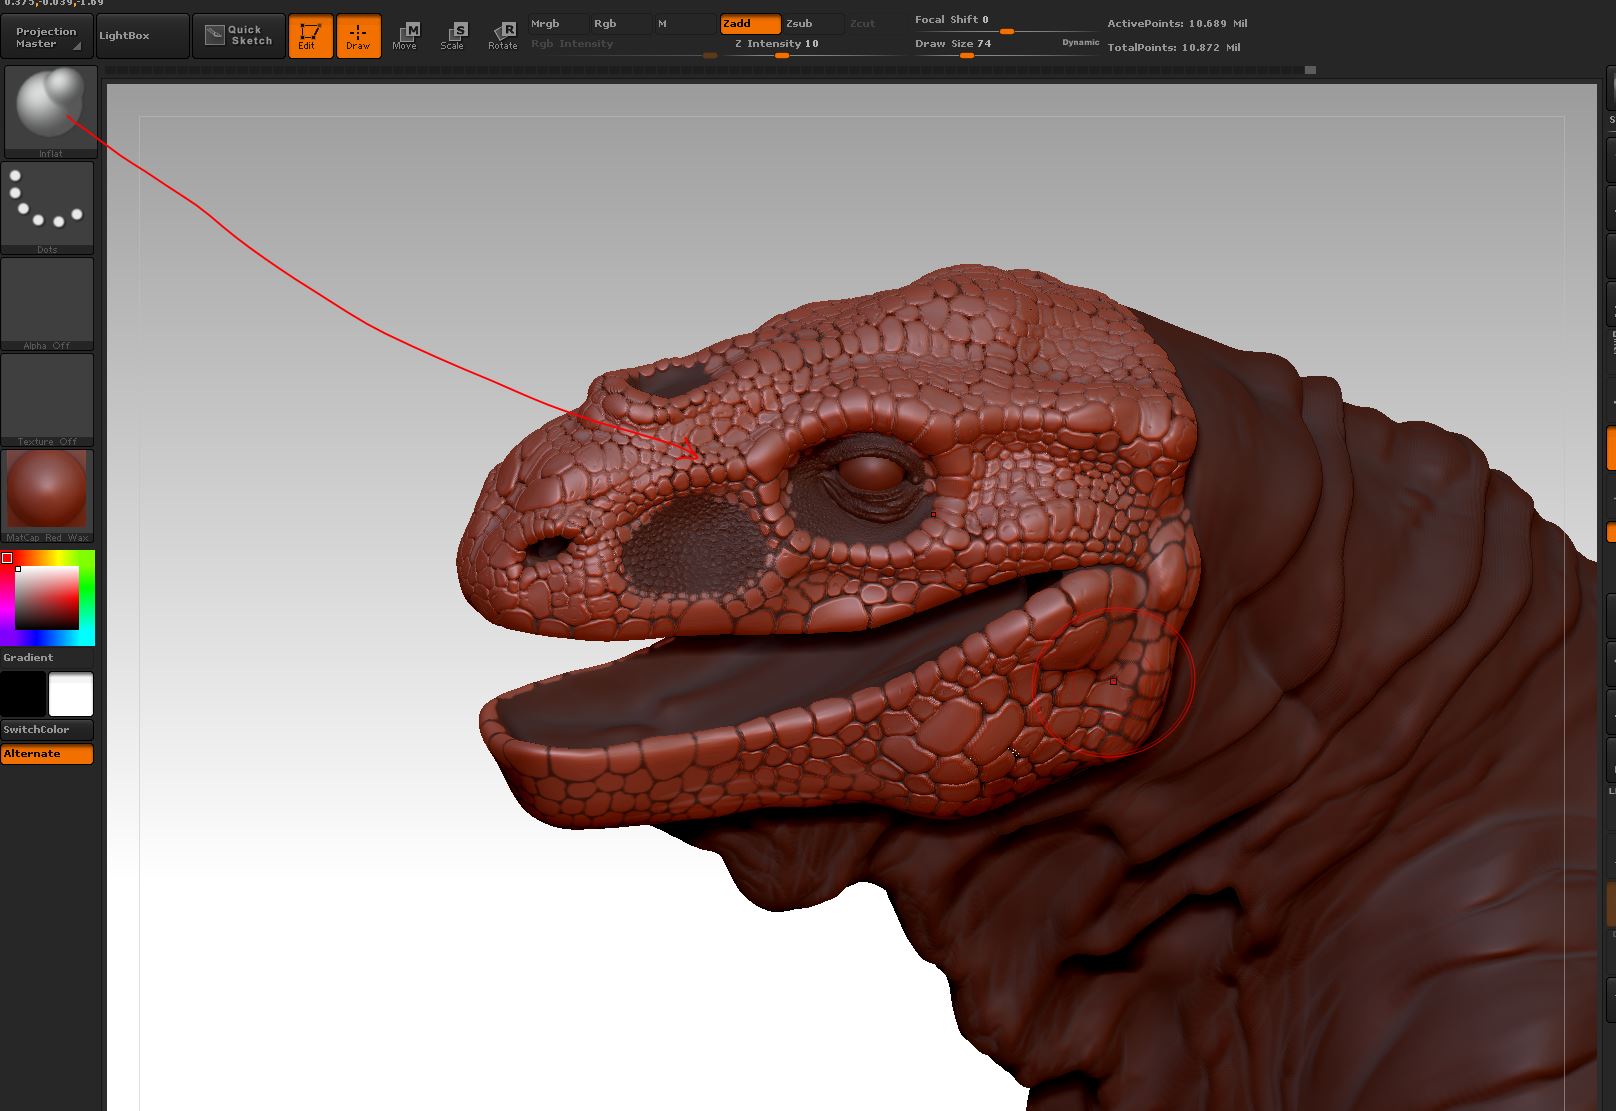Click the Rgb Intensity slider

pyautogui.click(x=623, y=47)
